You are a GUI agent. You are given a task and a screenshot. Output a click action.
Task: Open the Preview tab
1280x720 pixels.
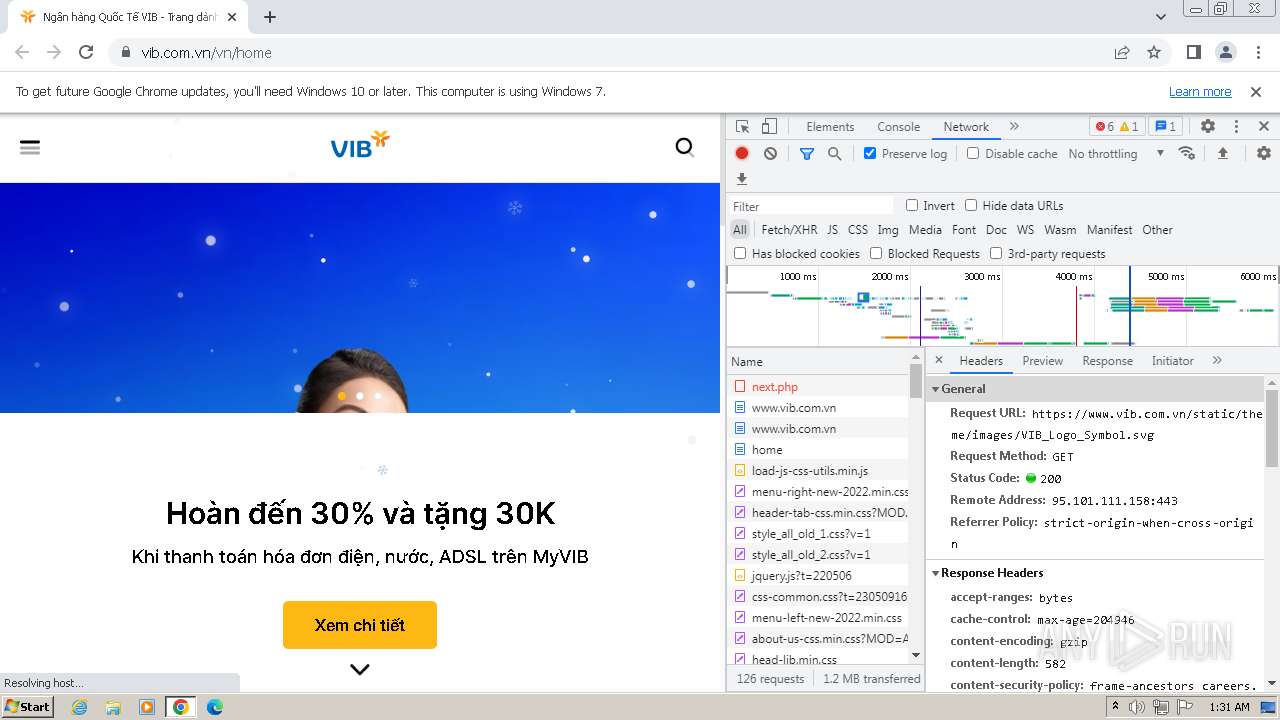tap(1042, 361)
